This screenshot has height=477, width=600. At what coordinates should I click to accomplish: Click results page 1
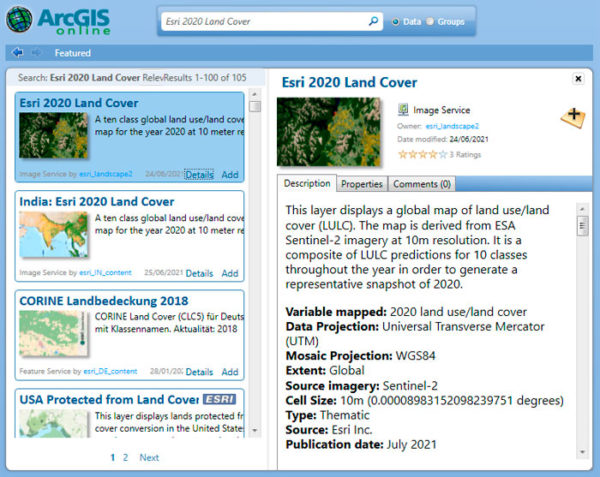pos(112,457)
